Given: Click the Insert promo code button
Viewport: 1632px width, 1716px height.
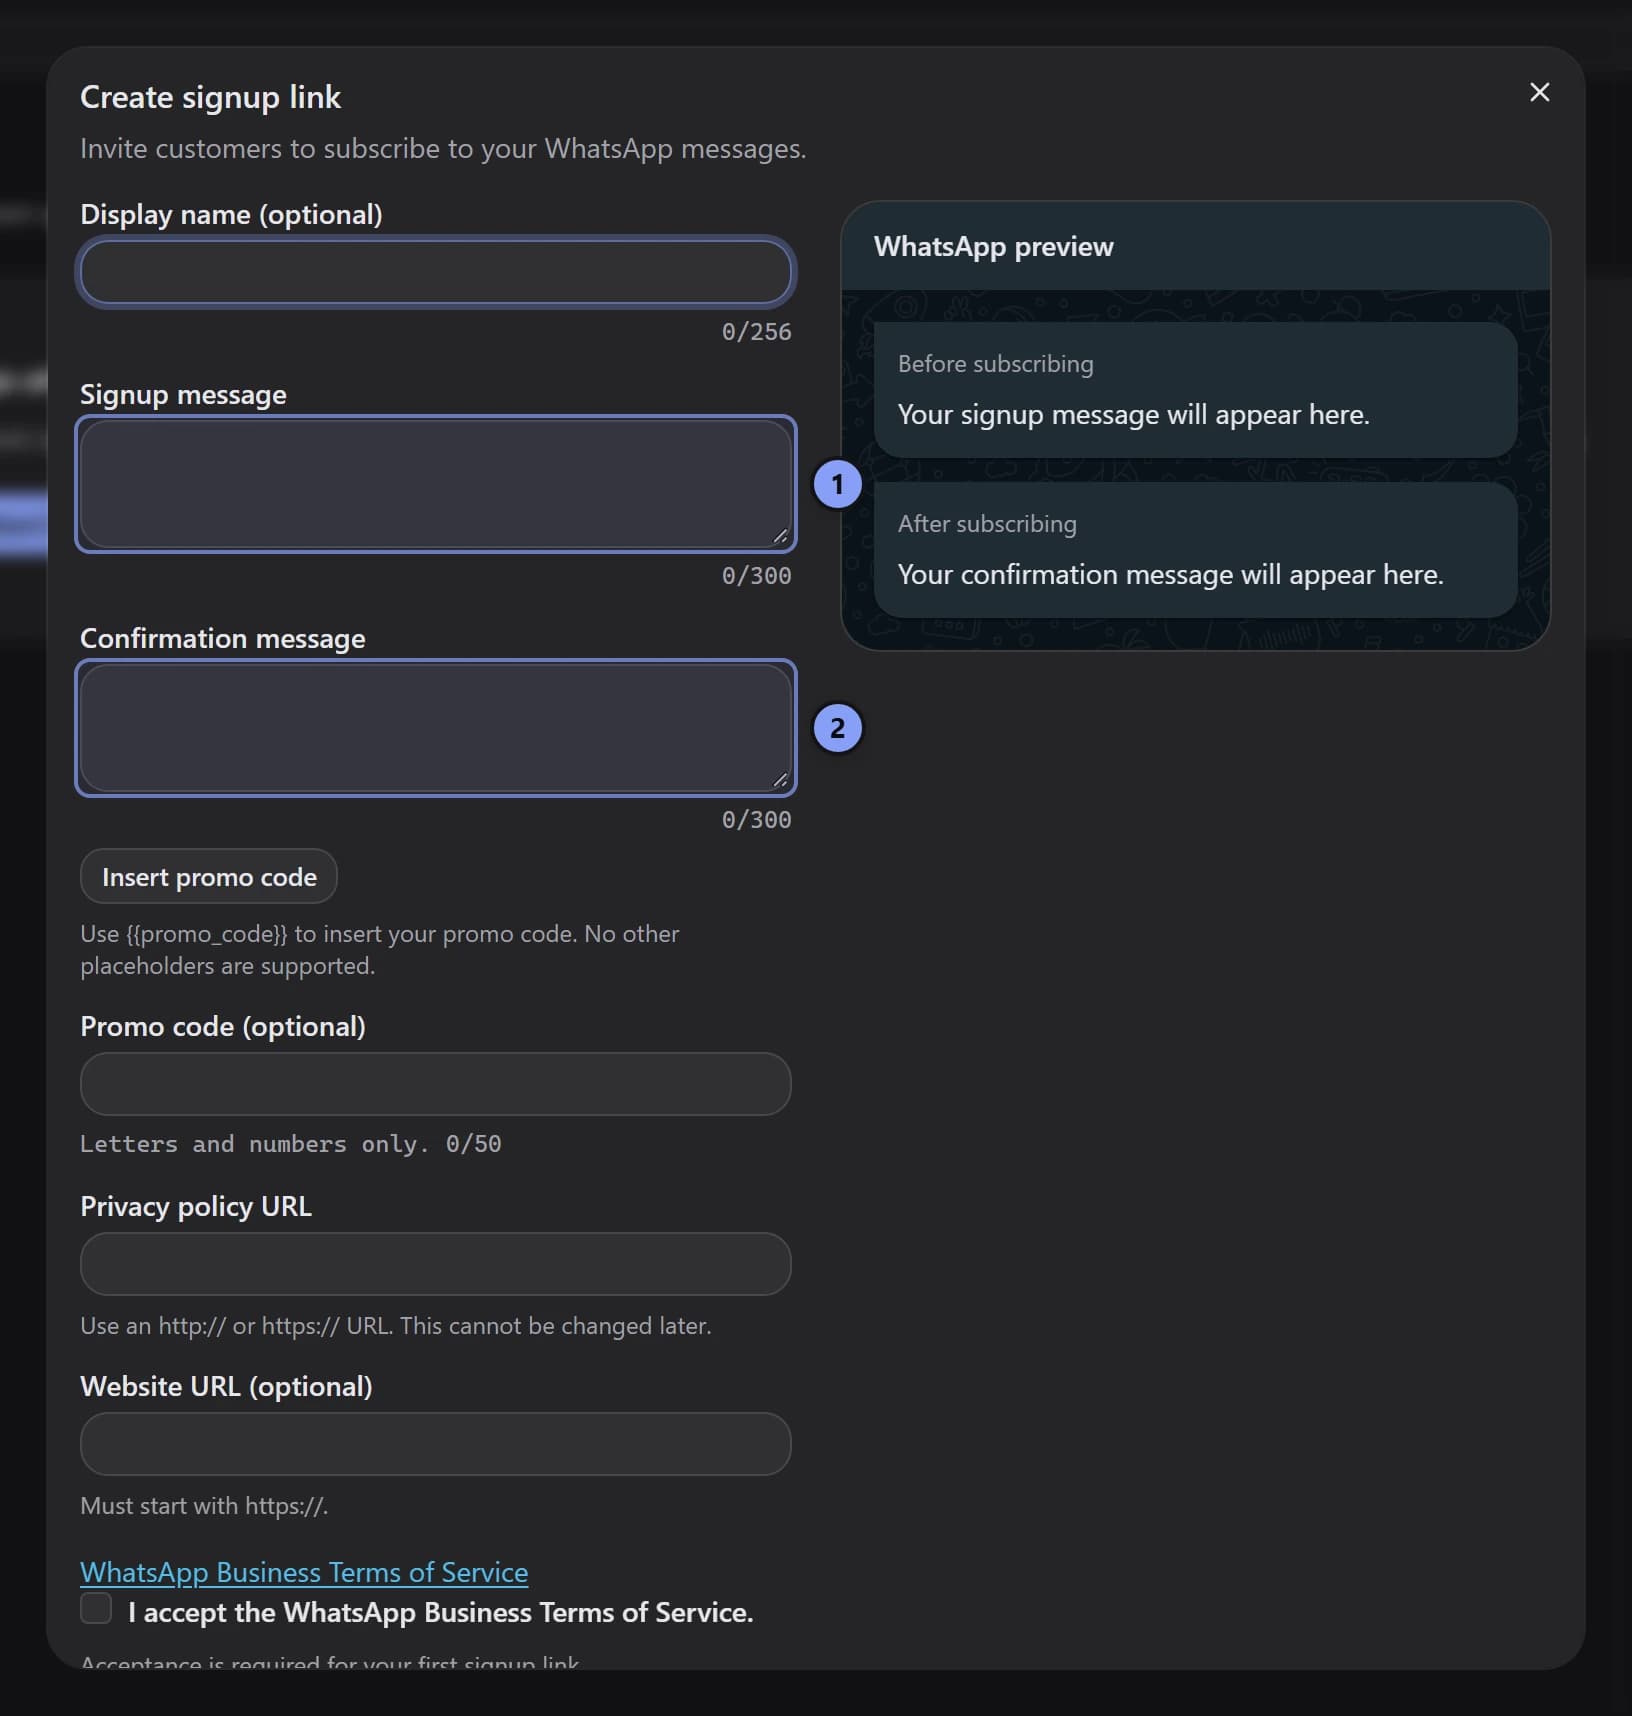Looking at the screenshot, I should 209,877.
